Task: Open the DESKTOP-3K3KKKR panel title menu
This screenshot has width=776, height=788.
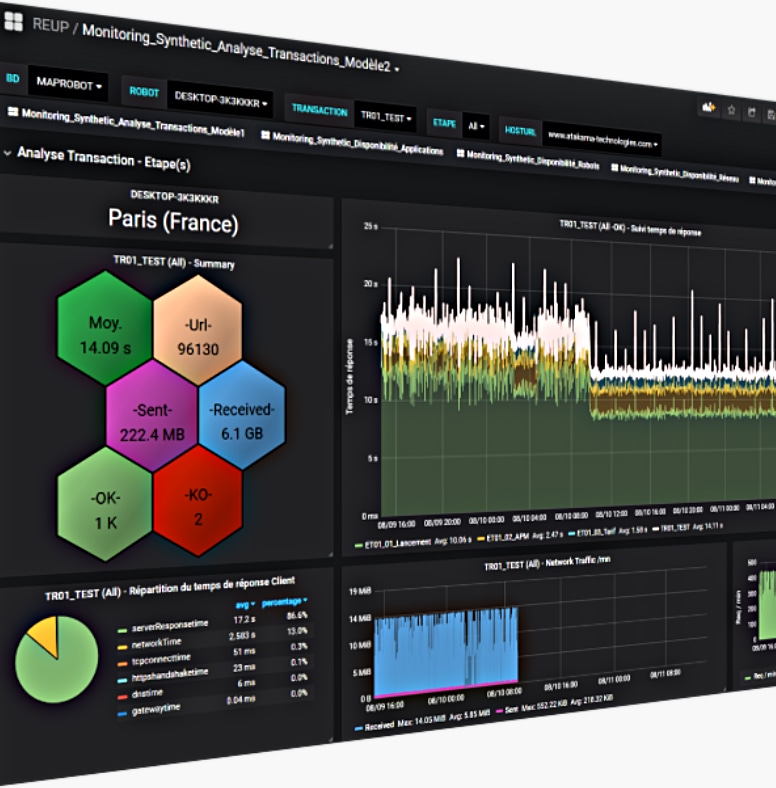Action: [174, 196]
